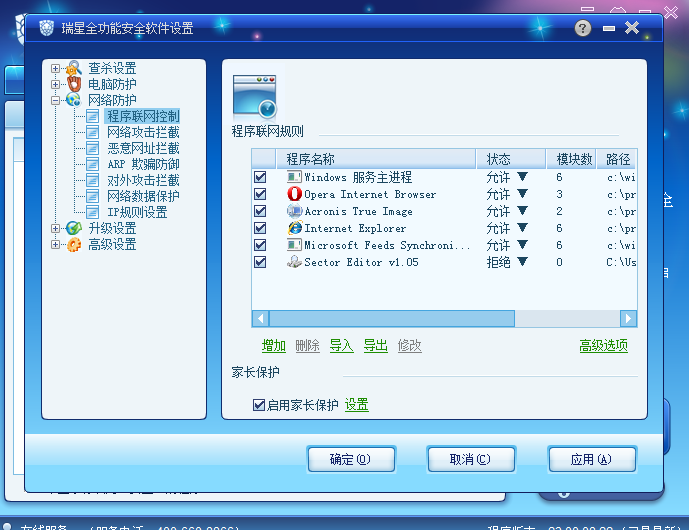This screenshot has width=689, height=530.
Task: Select 恶意网址拦截 in the tree
Action: 143,148
